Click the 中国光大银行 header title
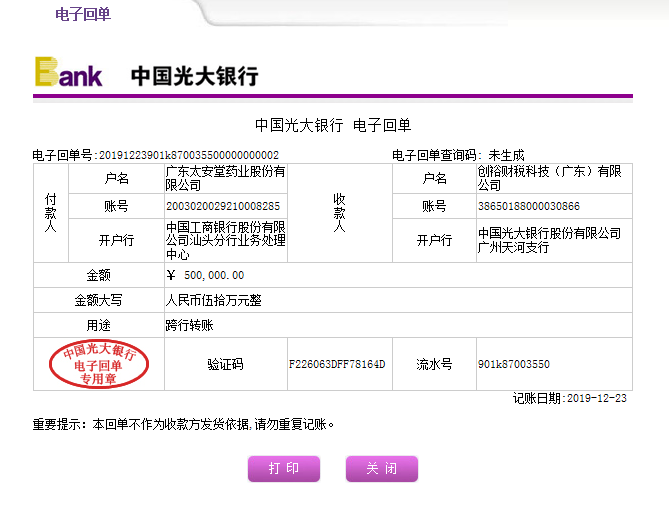 click(x=195, y=76)
